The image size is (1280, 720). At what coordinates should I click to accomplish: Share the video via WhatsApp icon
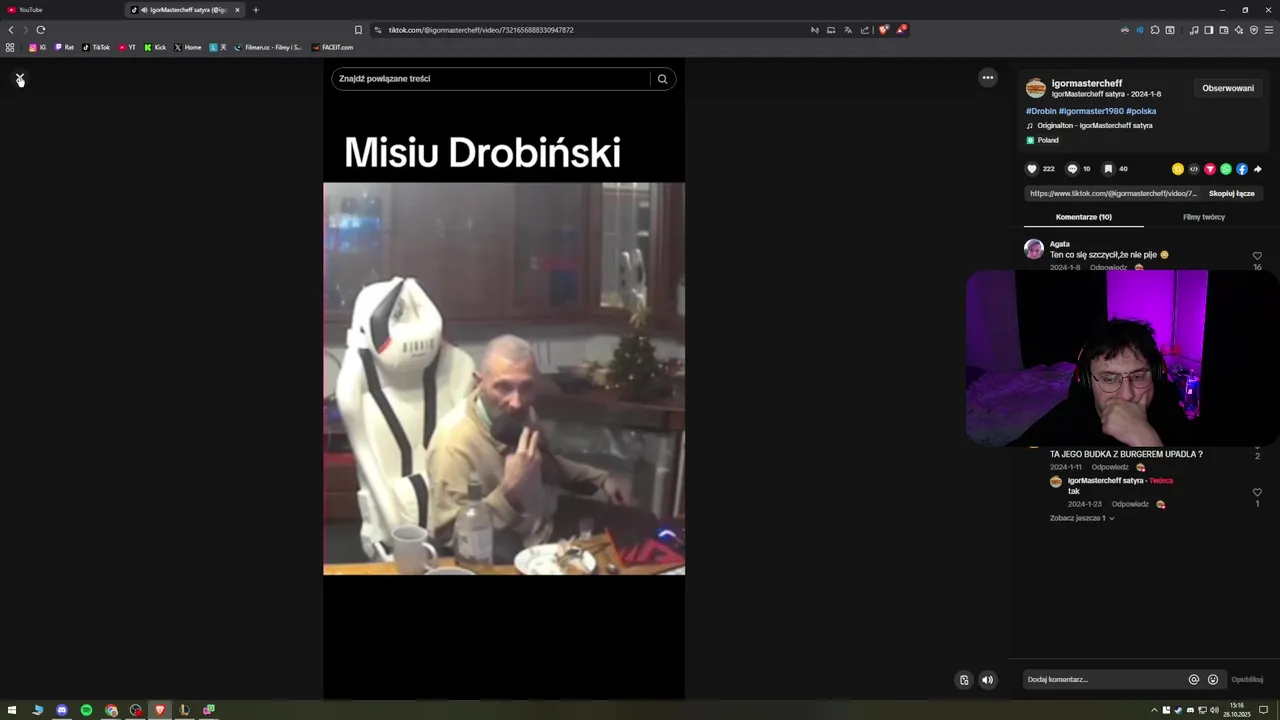[x=1226, y=169]
